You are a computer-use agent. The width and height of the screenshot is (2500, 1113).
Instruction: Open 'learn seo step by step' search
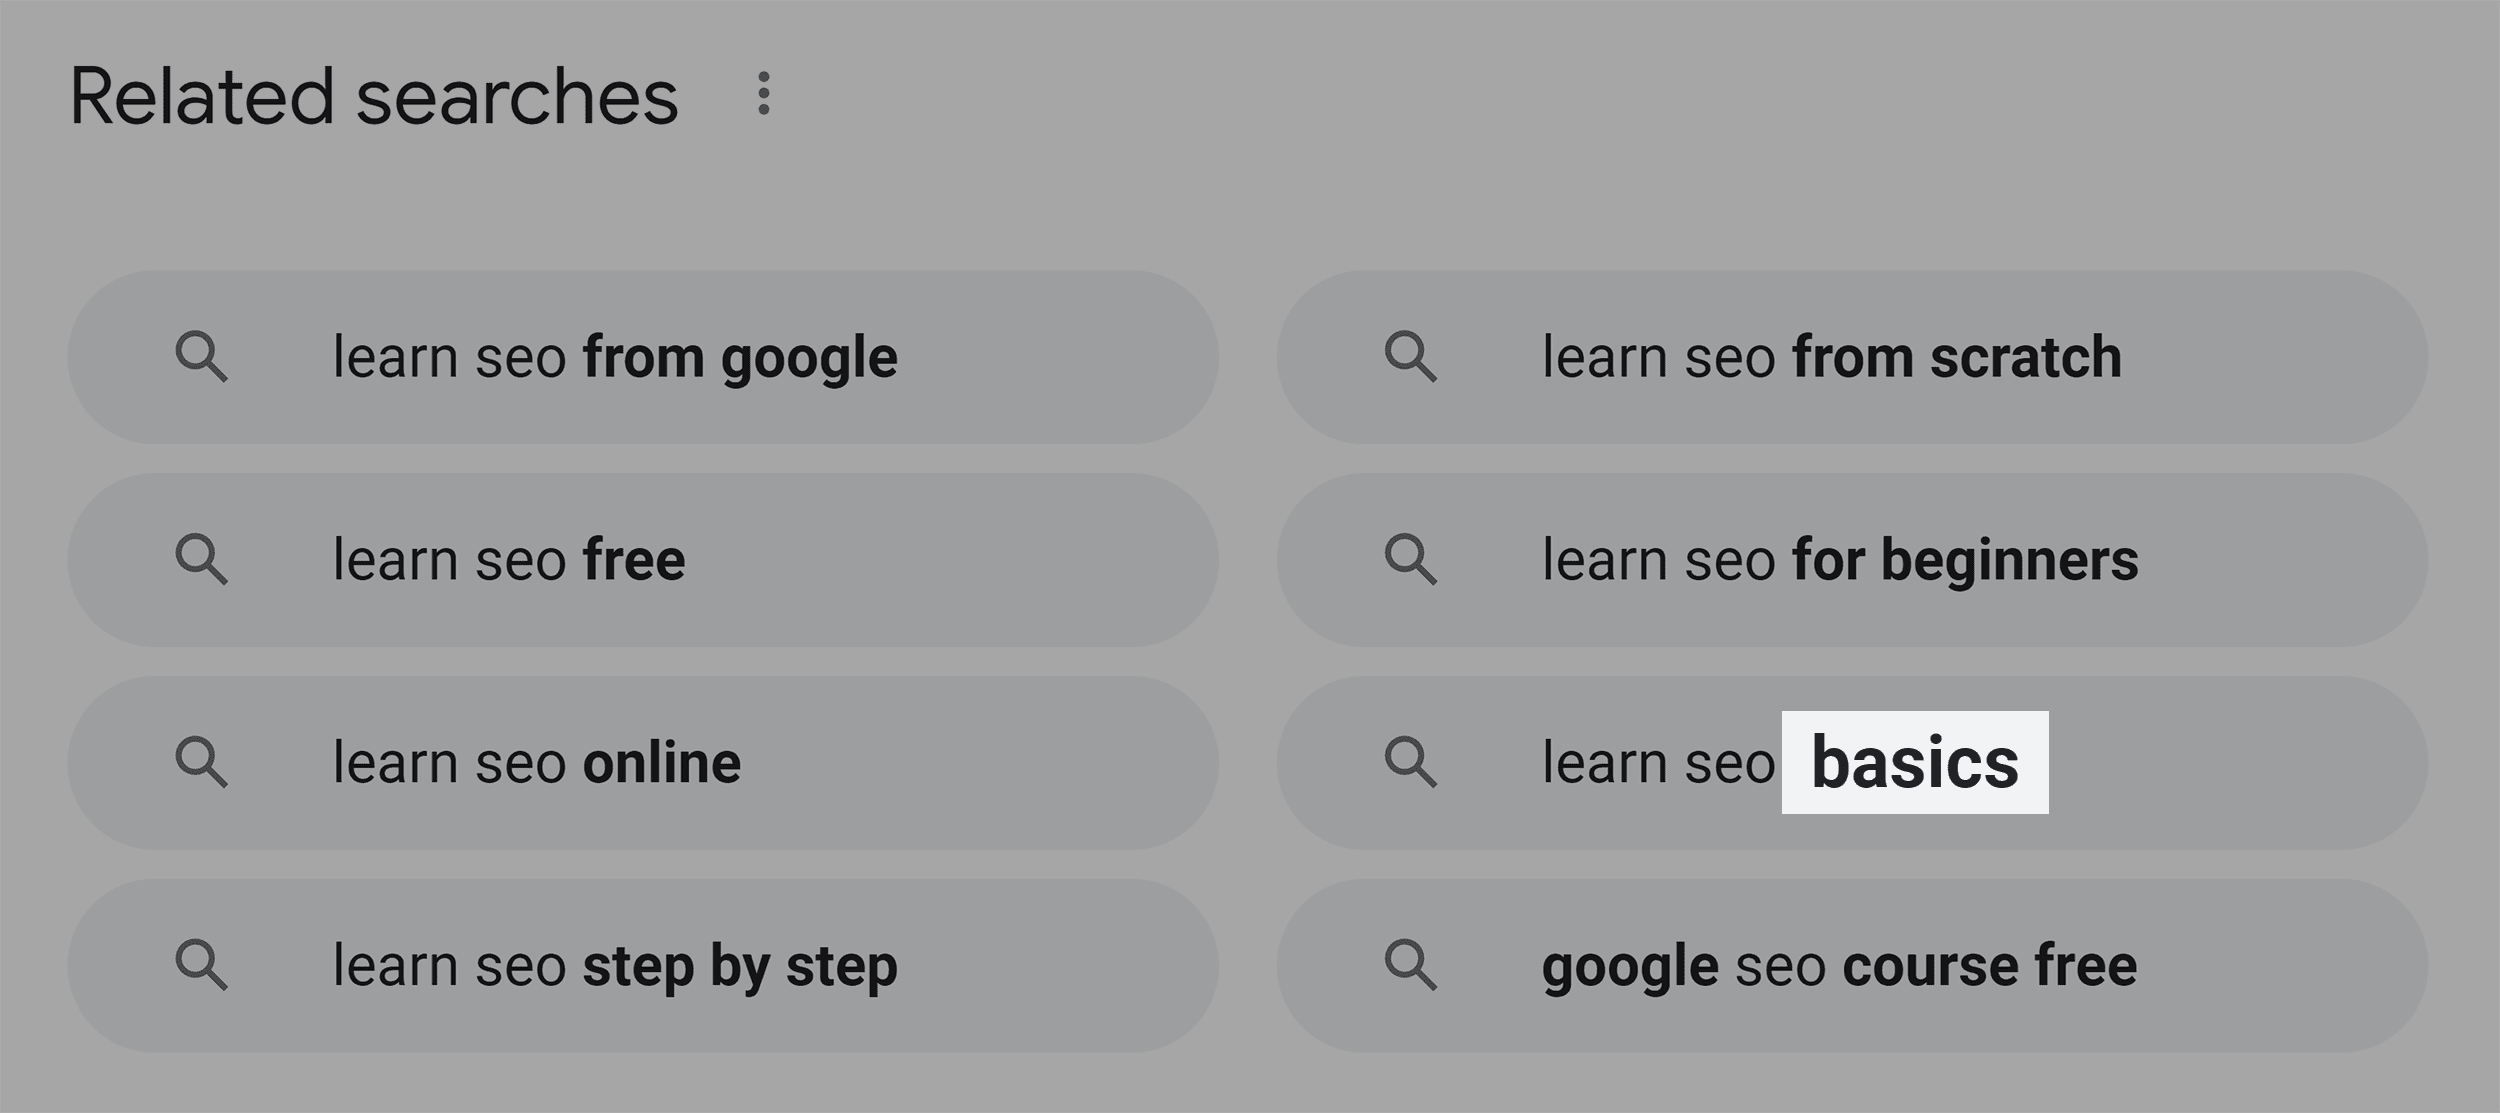pyautogui.click(x=643, y=966)
